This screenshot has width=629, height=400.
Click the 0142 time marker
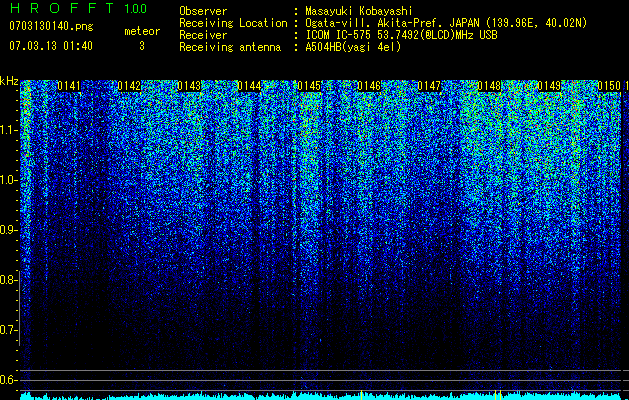129,86
